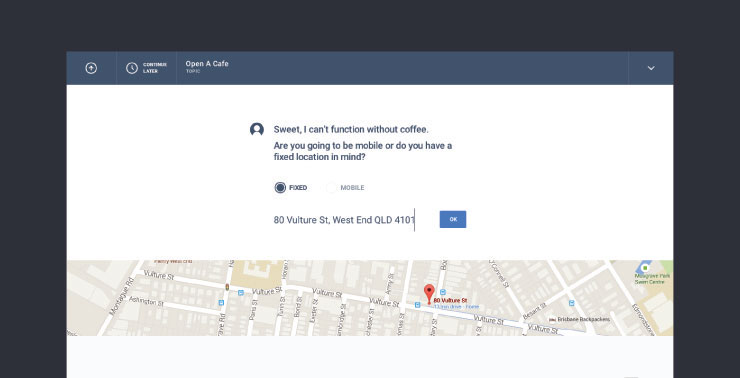Click the transit stop icon right of the pin
This screenshot has height=378, width=740.
coord(443,293)
